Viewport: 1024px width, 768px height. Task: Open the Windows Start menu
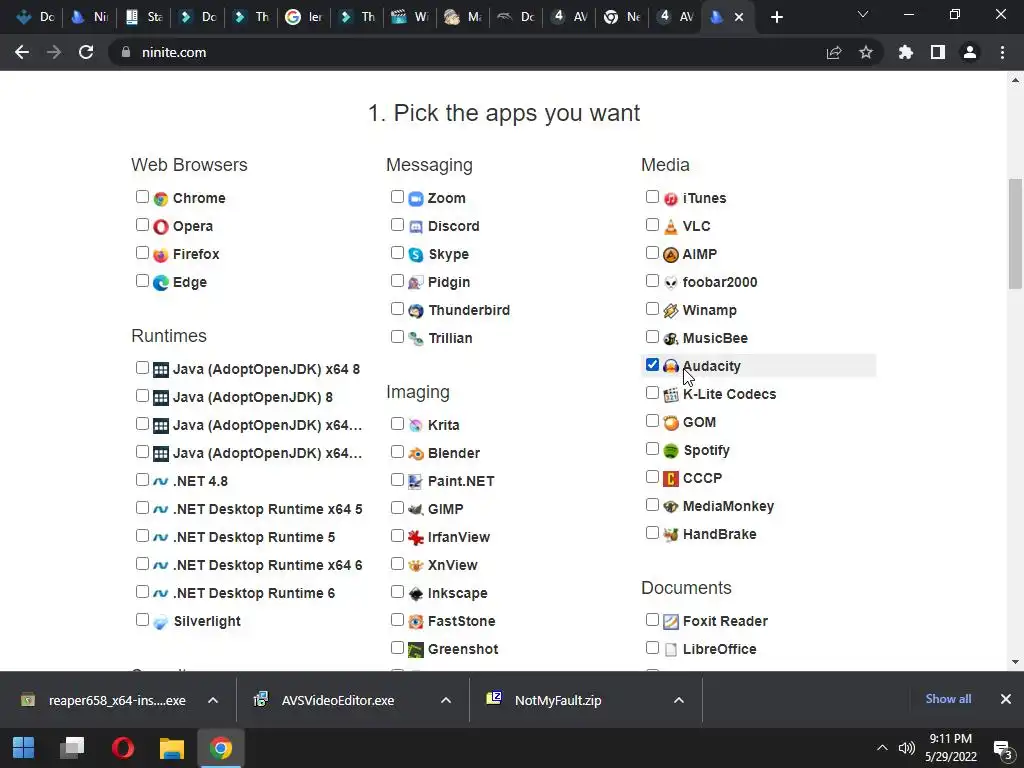(x=24, y=748)
